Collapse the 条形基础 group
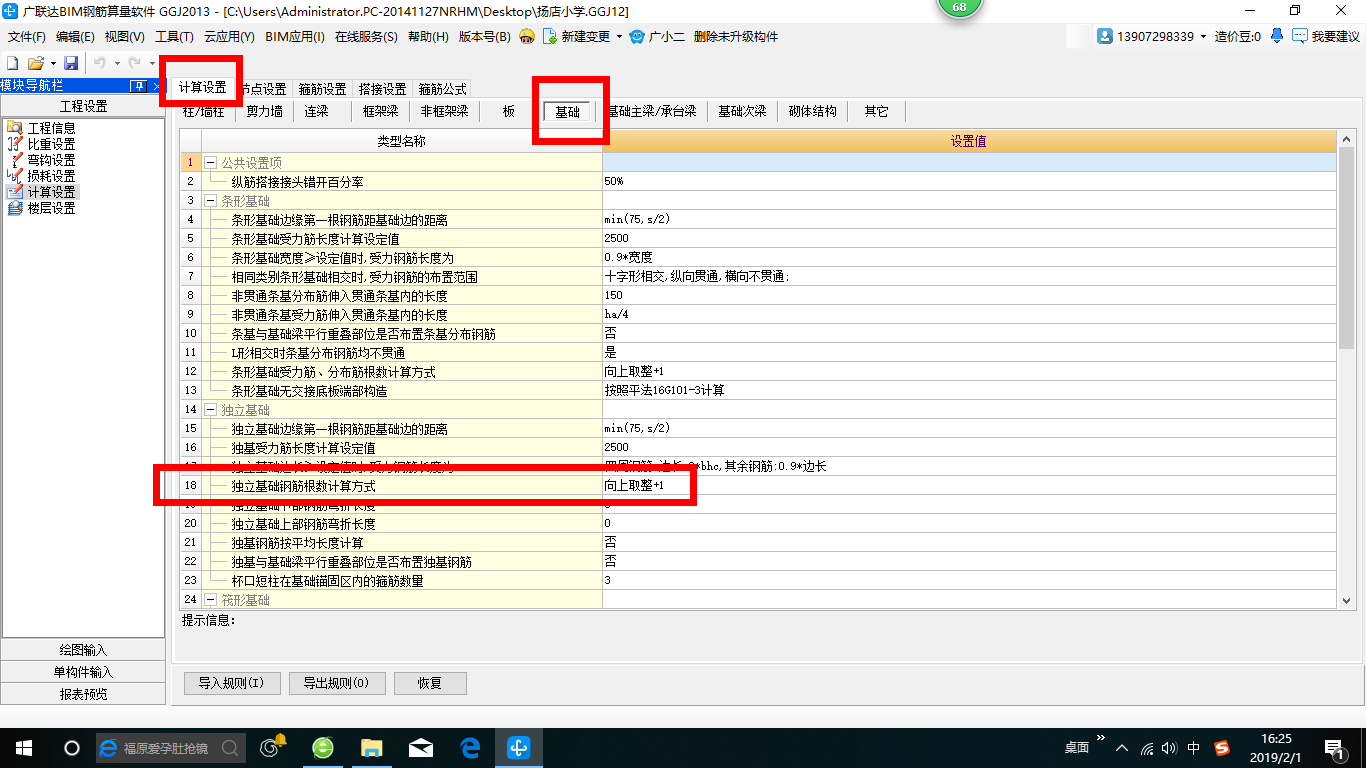Image resolution: width=1366 pixels, height=768 pixels. 211,200
